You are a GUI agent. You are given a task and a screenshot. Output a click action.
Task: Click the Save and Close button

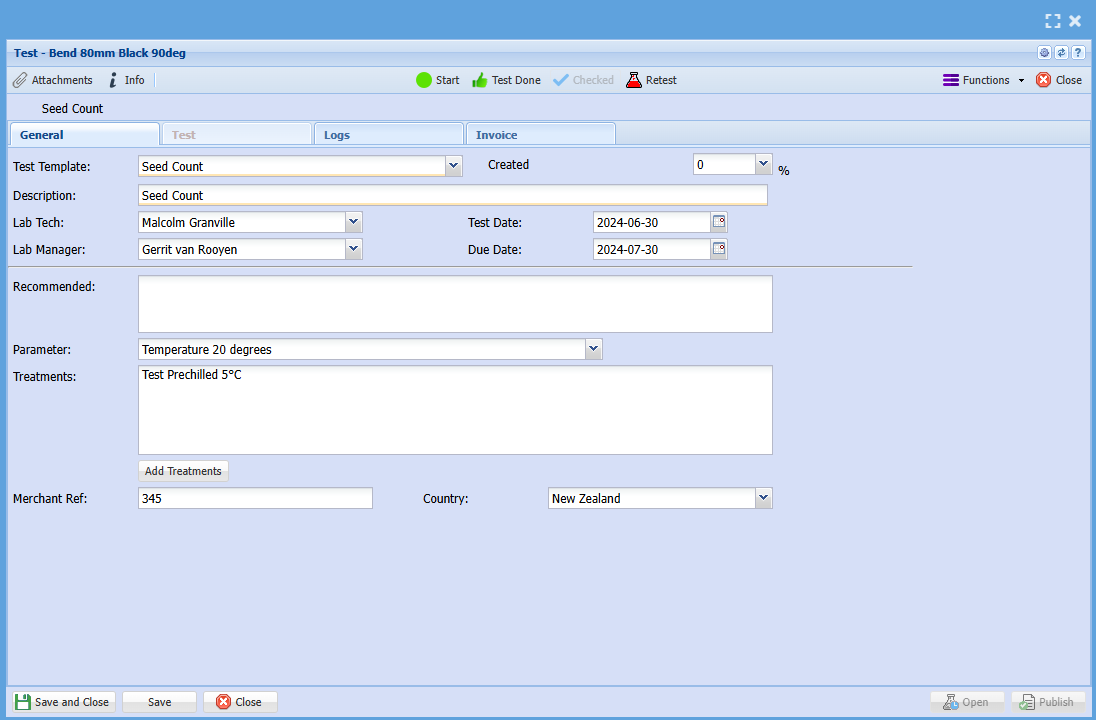[x=62, y=702]
